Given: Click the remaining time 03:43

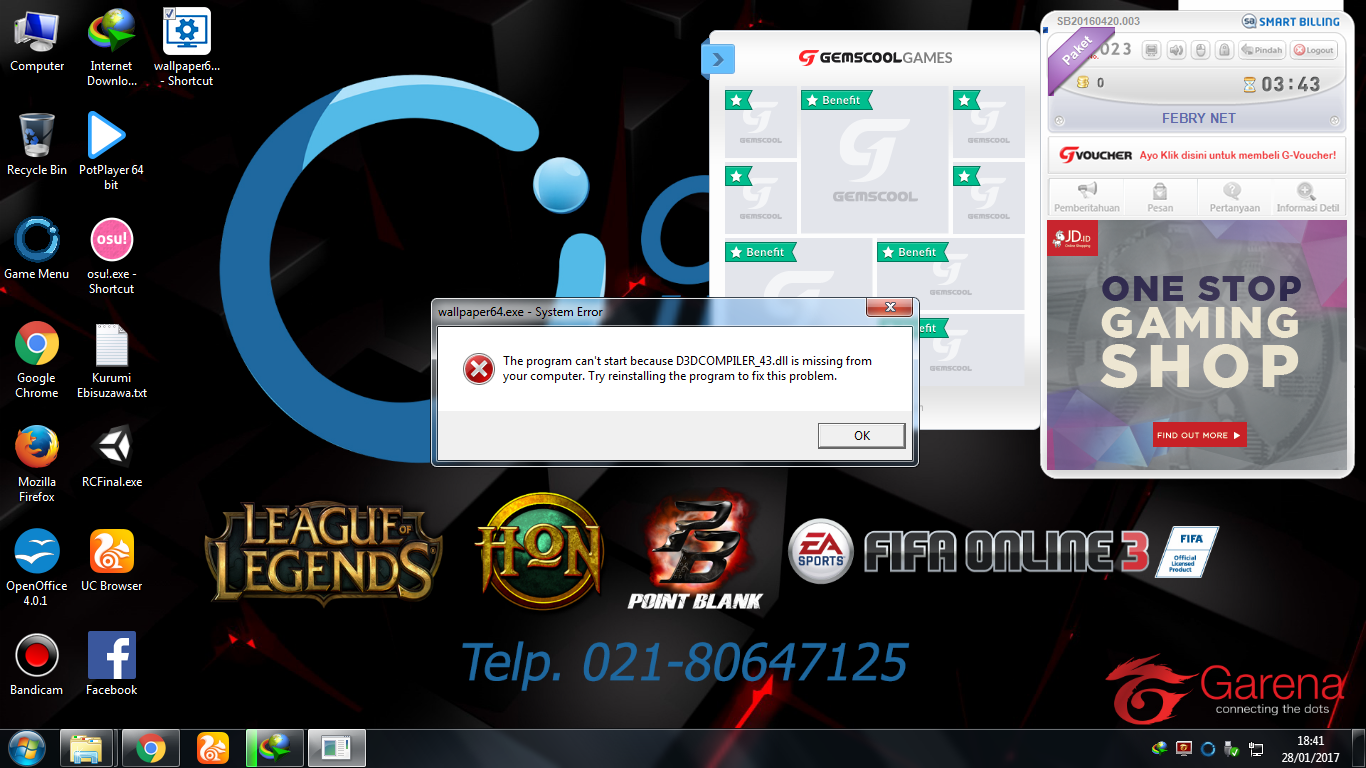Looking at the screenshot, I should (1291, 84).
